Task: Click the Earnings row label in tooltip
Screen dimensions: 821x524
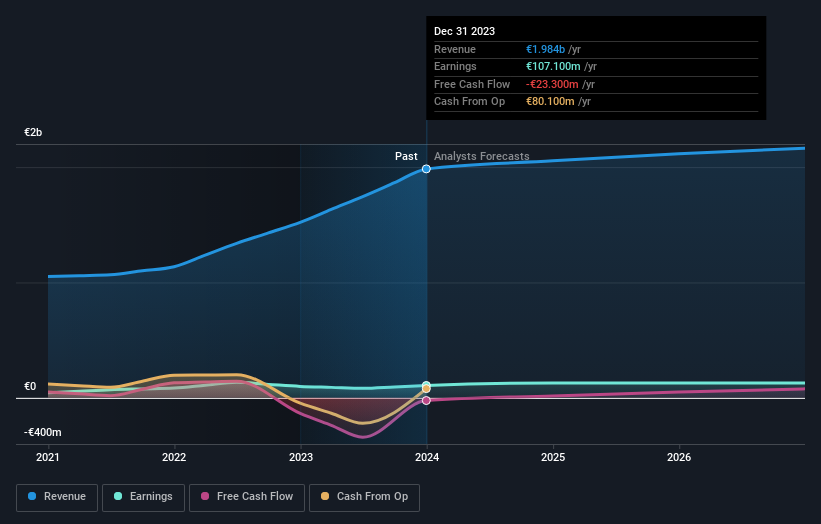Action: tap(455, 66)
